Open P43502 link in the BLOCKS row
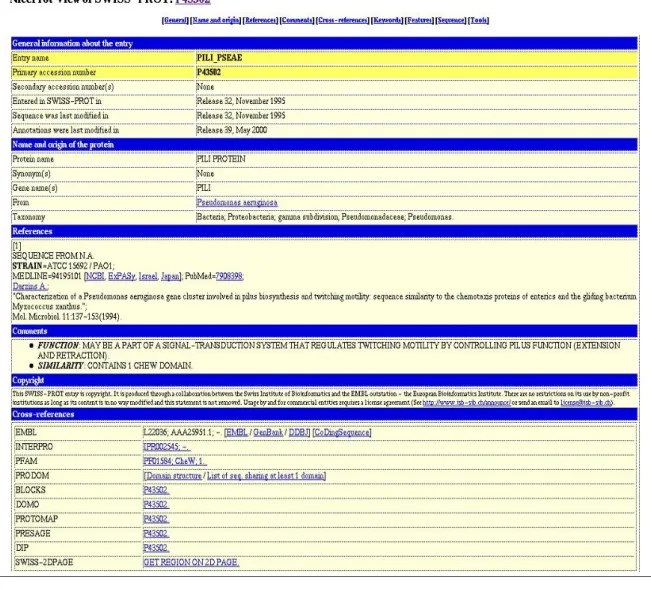This screenshot has width=651, height=589. [156, 490]
